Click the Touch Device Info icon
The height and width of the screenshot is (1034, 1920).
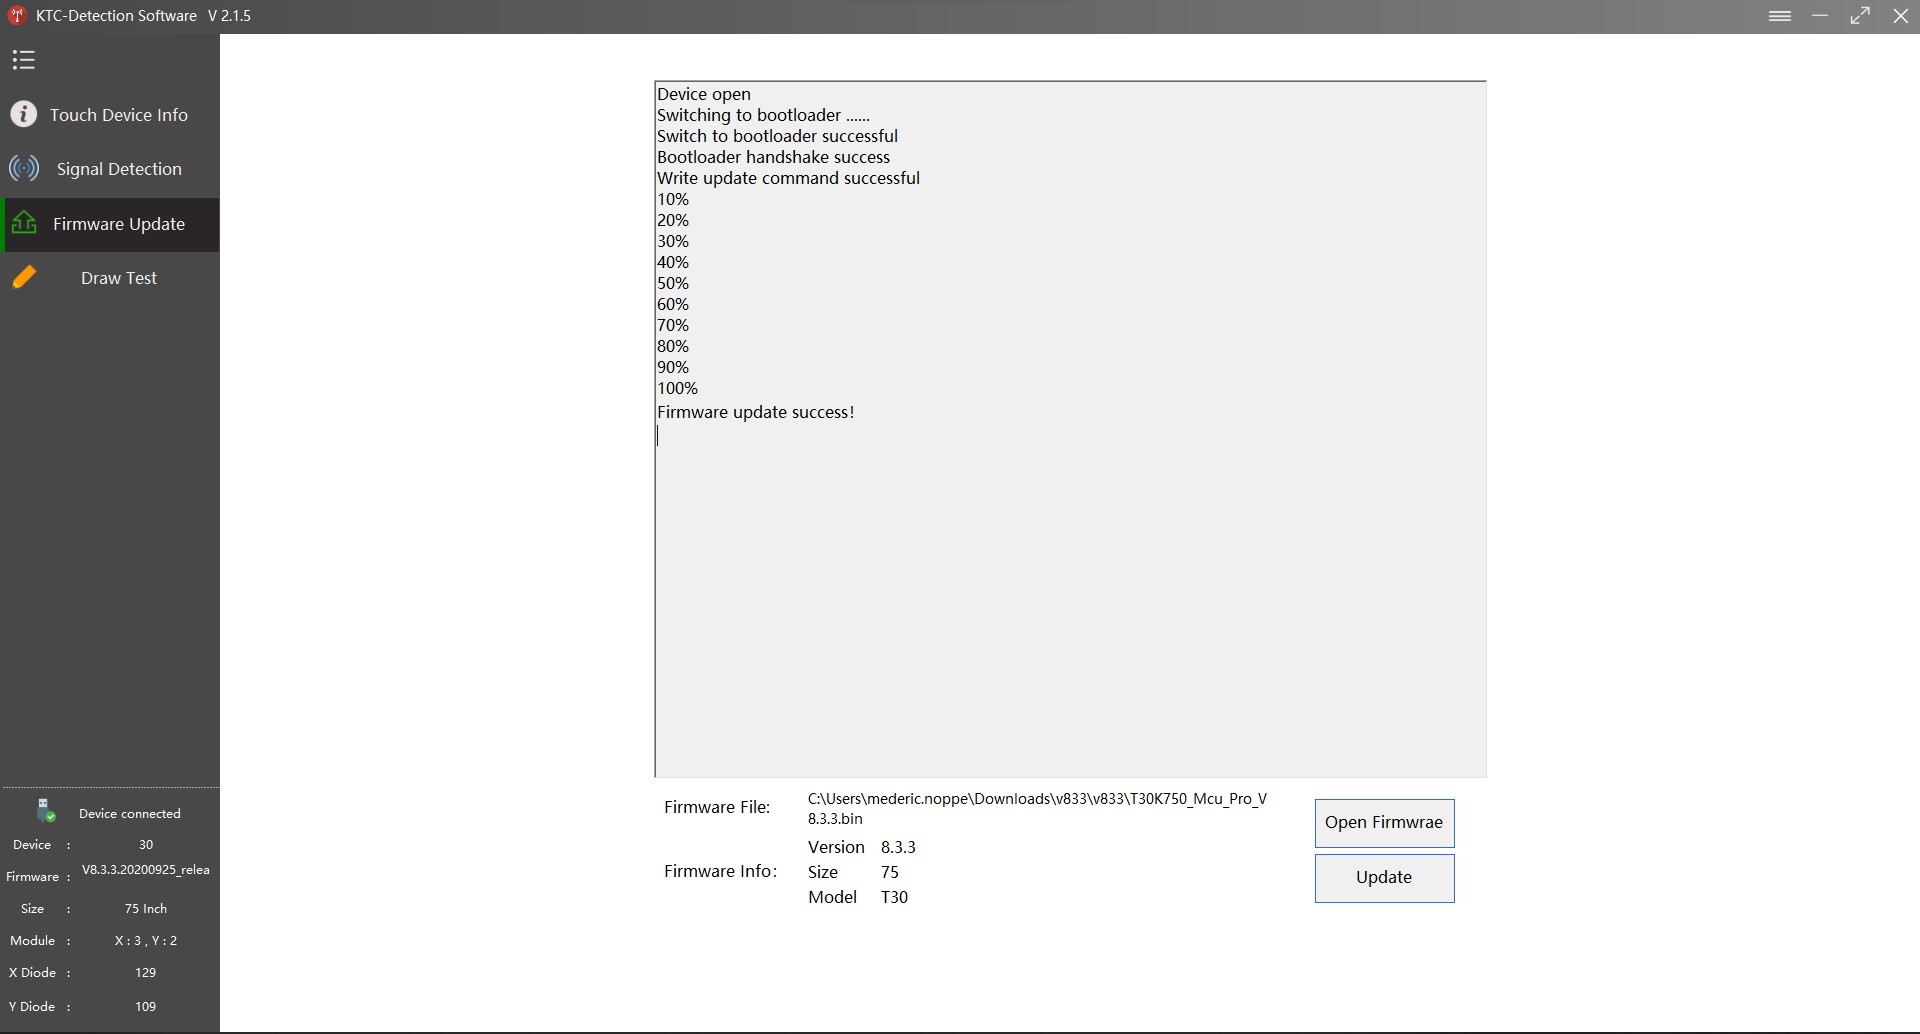24,114
